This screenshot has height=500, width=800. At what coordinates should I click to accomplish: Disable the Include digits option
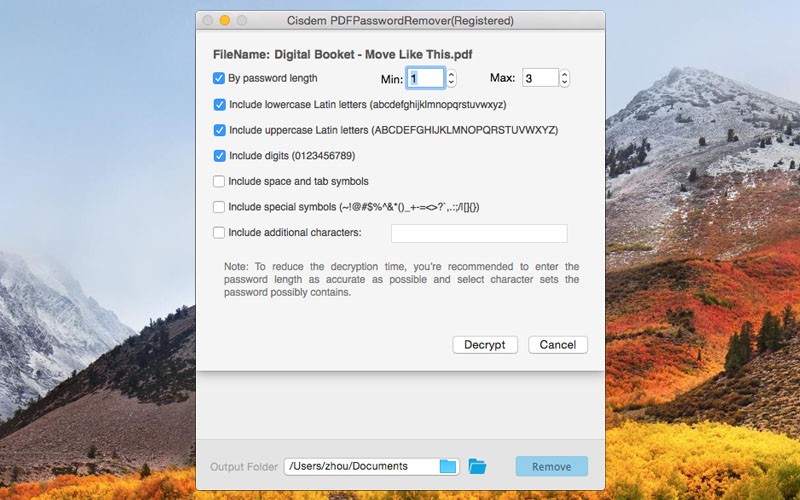(x=219, y=156)
